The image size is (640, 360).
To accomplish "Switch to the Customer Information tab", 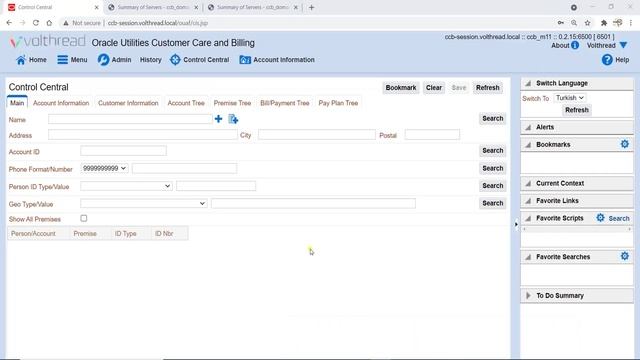I will click(x=128, y=103).
